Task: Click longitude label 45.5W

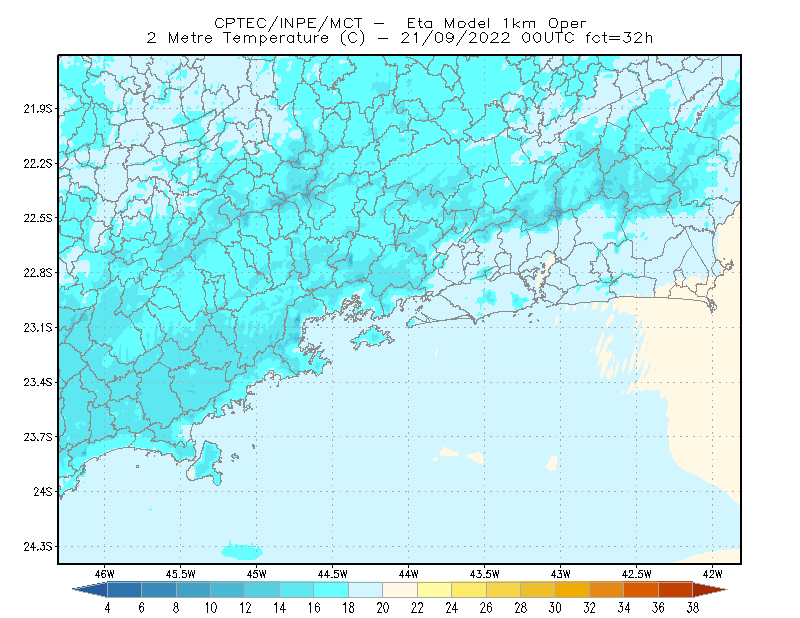Action: pos(181,574)
